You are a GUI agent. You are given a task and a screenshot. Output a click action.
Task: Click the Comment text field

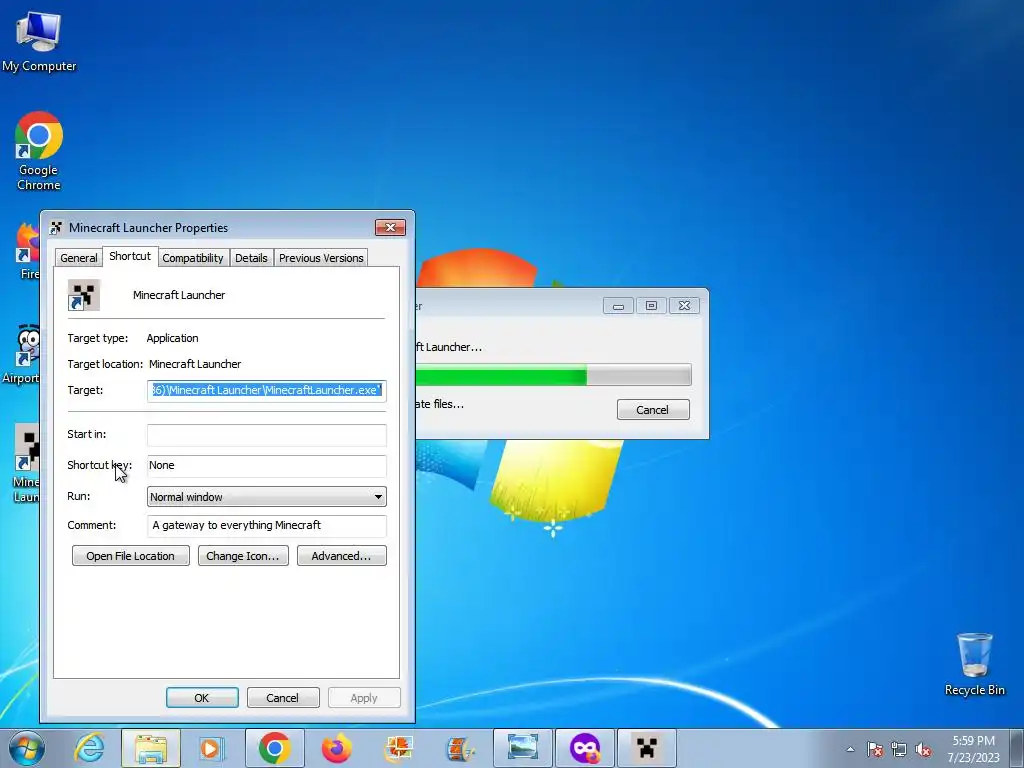click(266, 526)
